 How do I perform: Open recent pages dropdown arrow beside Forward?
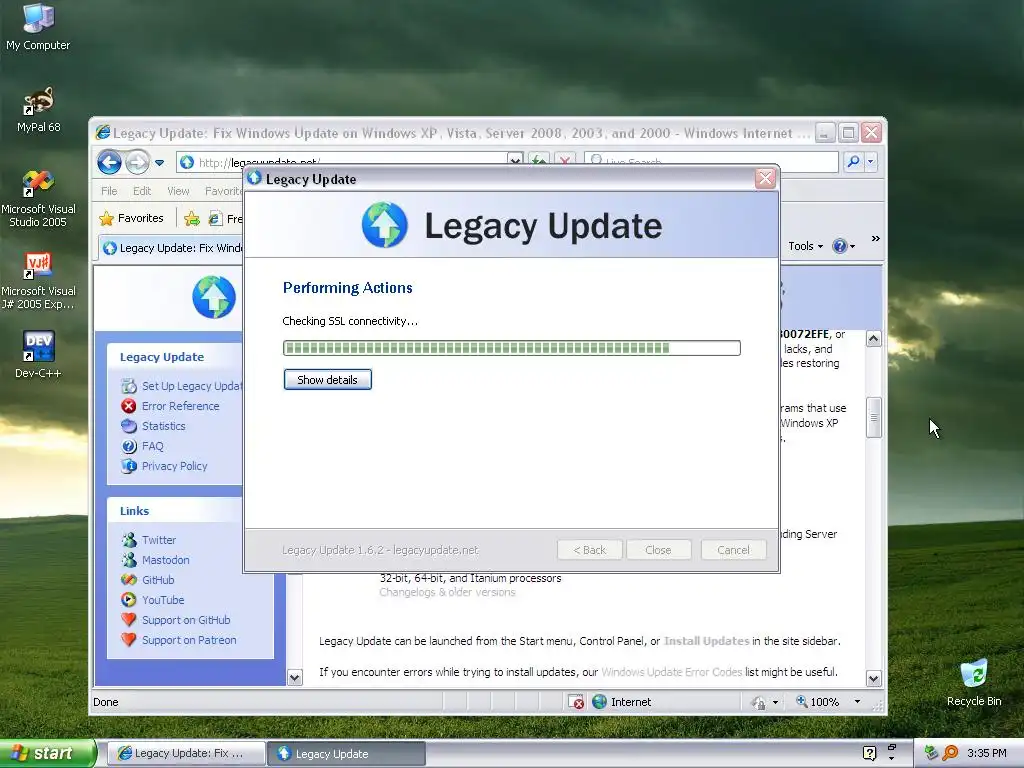click(160, 163)
